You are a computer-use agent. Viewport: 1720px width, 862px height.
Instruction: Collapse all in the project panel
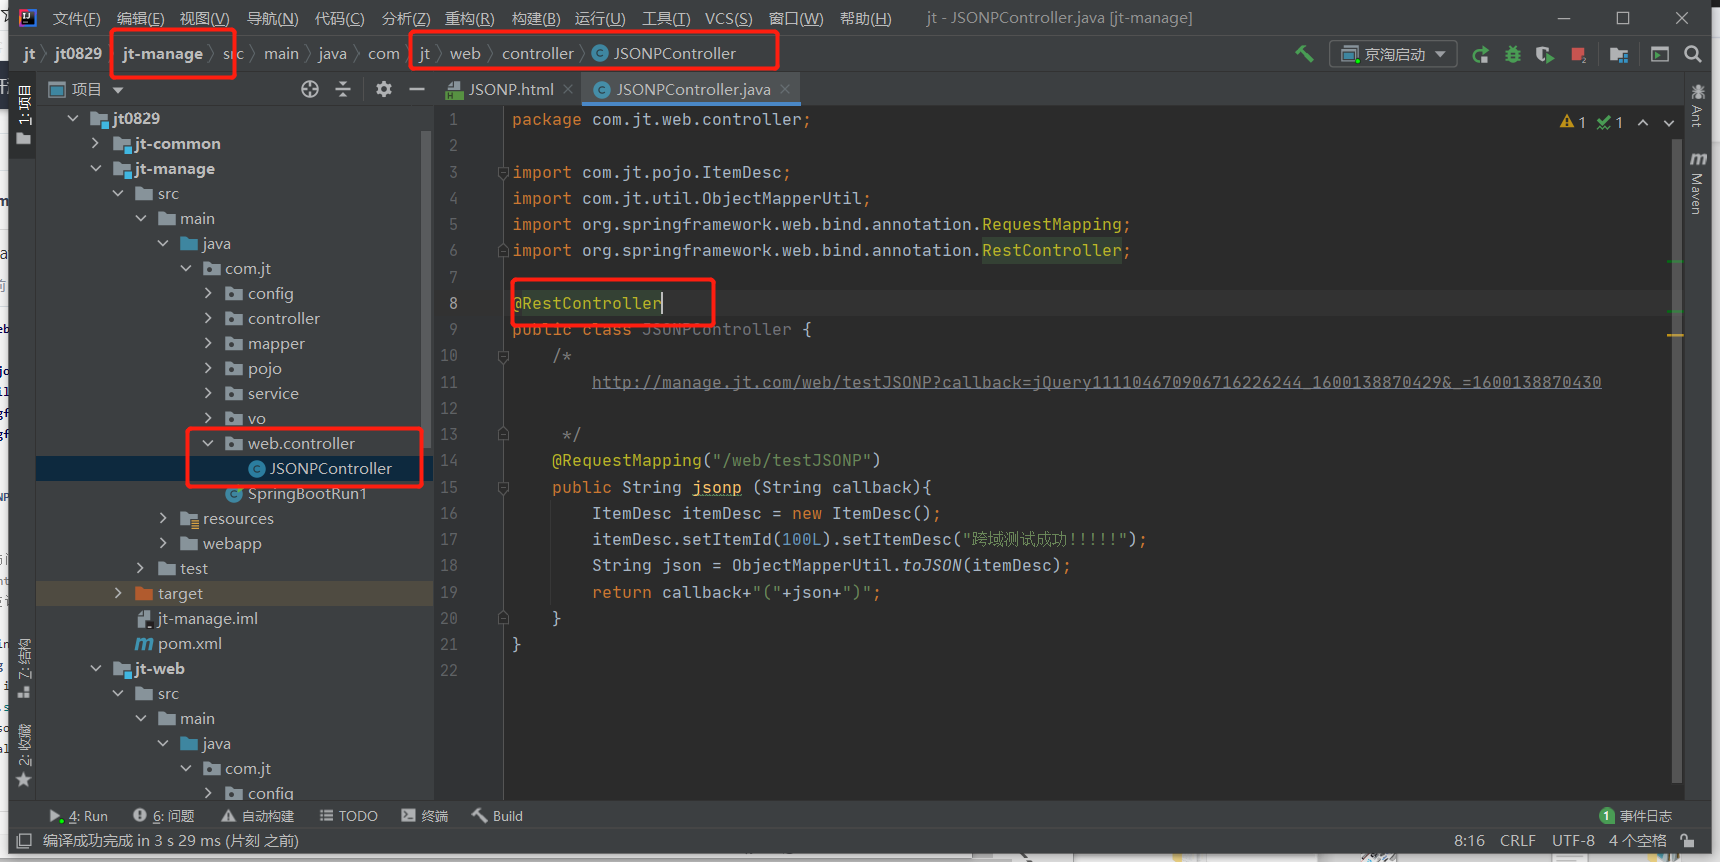343,89
